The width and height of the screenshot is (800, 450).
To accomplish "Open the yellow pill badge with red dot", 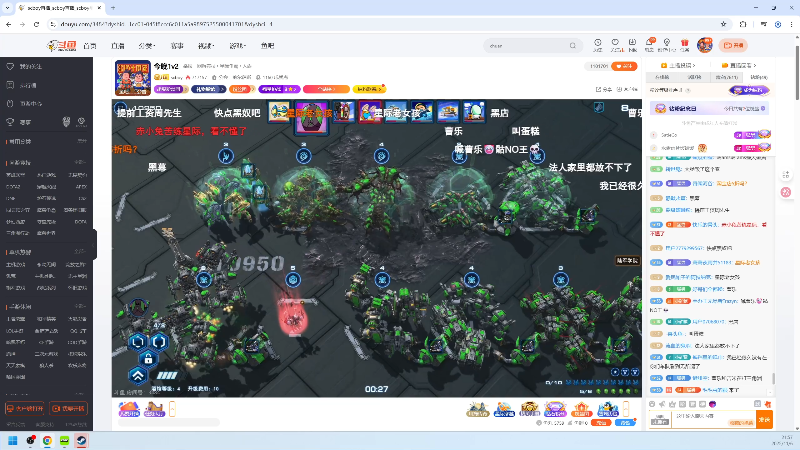I will (x=368, y=89).
